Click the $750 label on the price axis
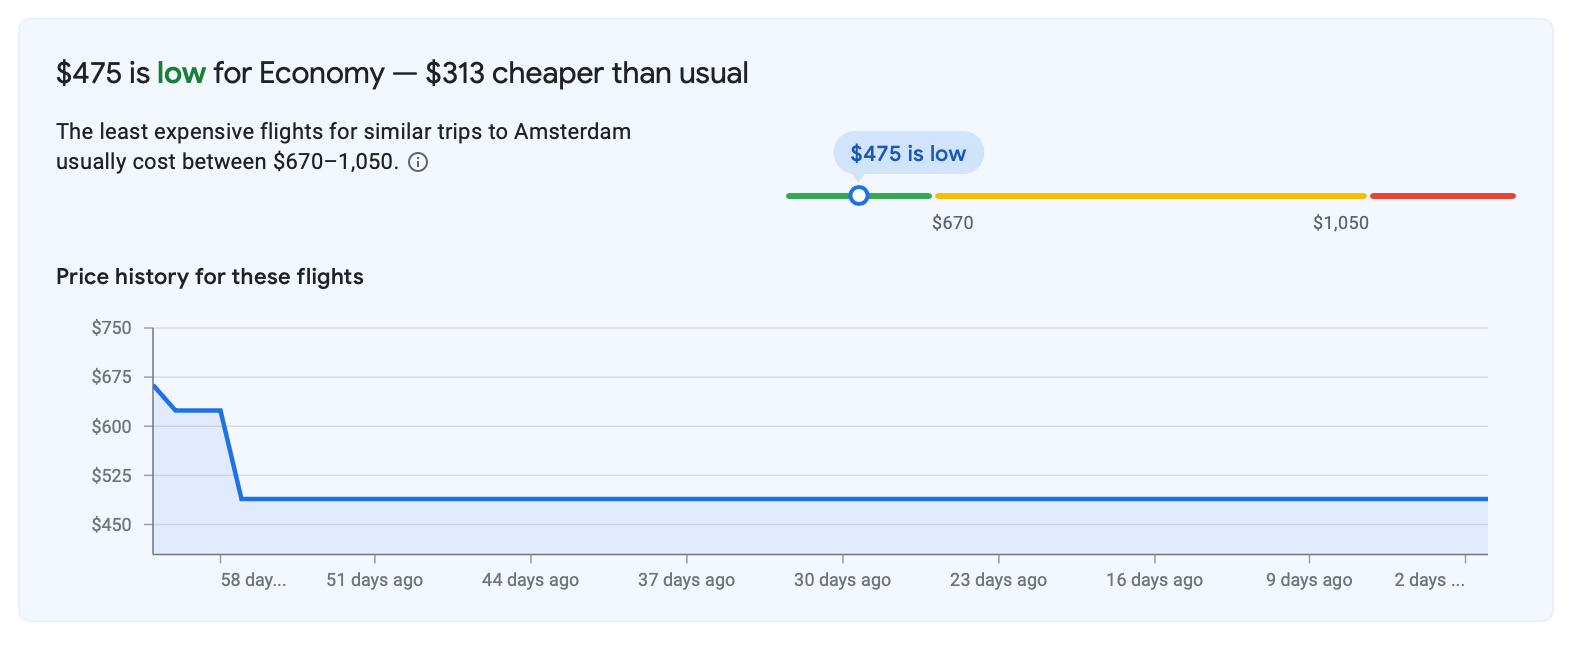Screen dimensions: 1570x652 pos(111,328)
